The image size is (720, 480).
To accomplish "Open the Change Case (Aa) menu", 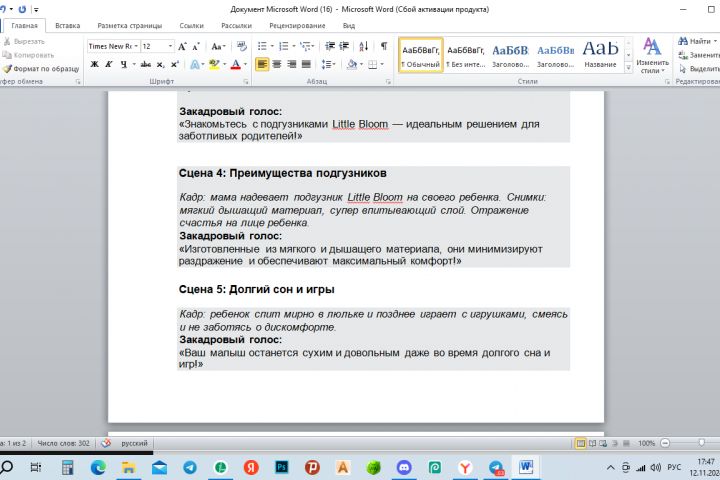I will coord(218,46).
